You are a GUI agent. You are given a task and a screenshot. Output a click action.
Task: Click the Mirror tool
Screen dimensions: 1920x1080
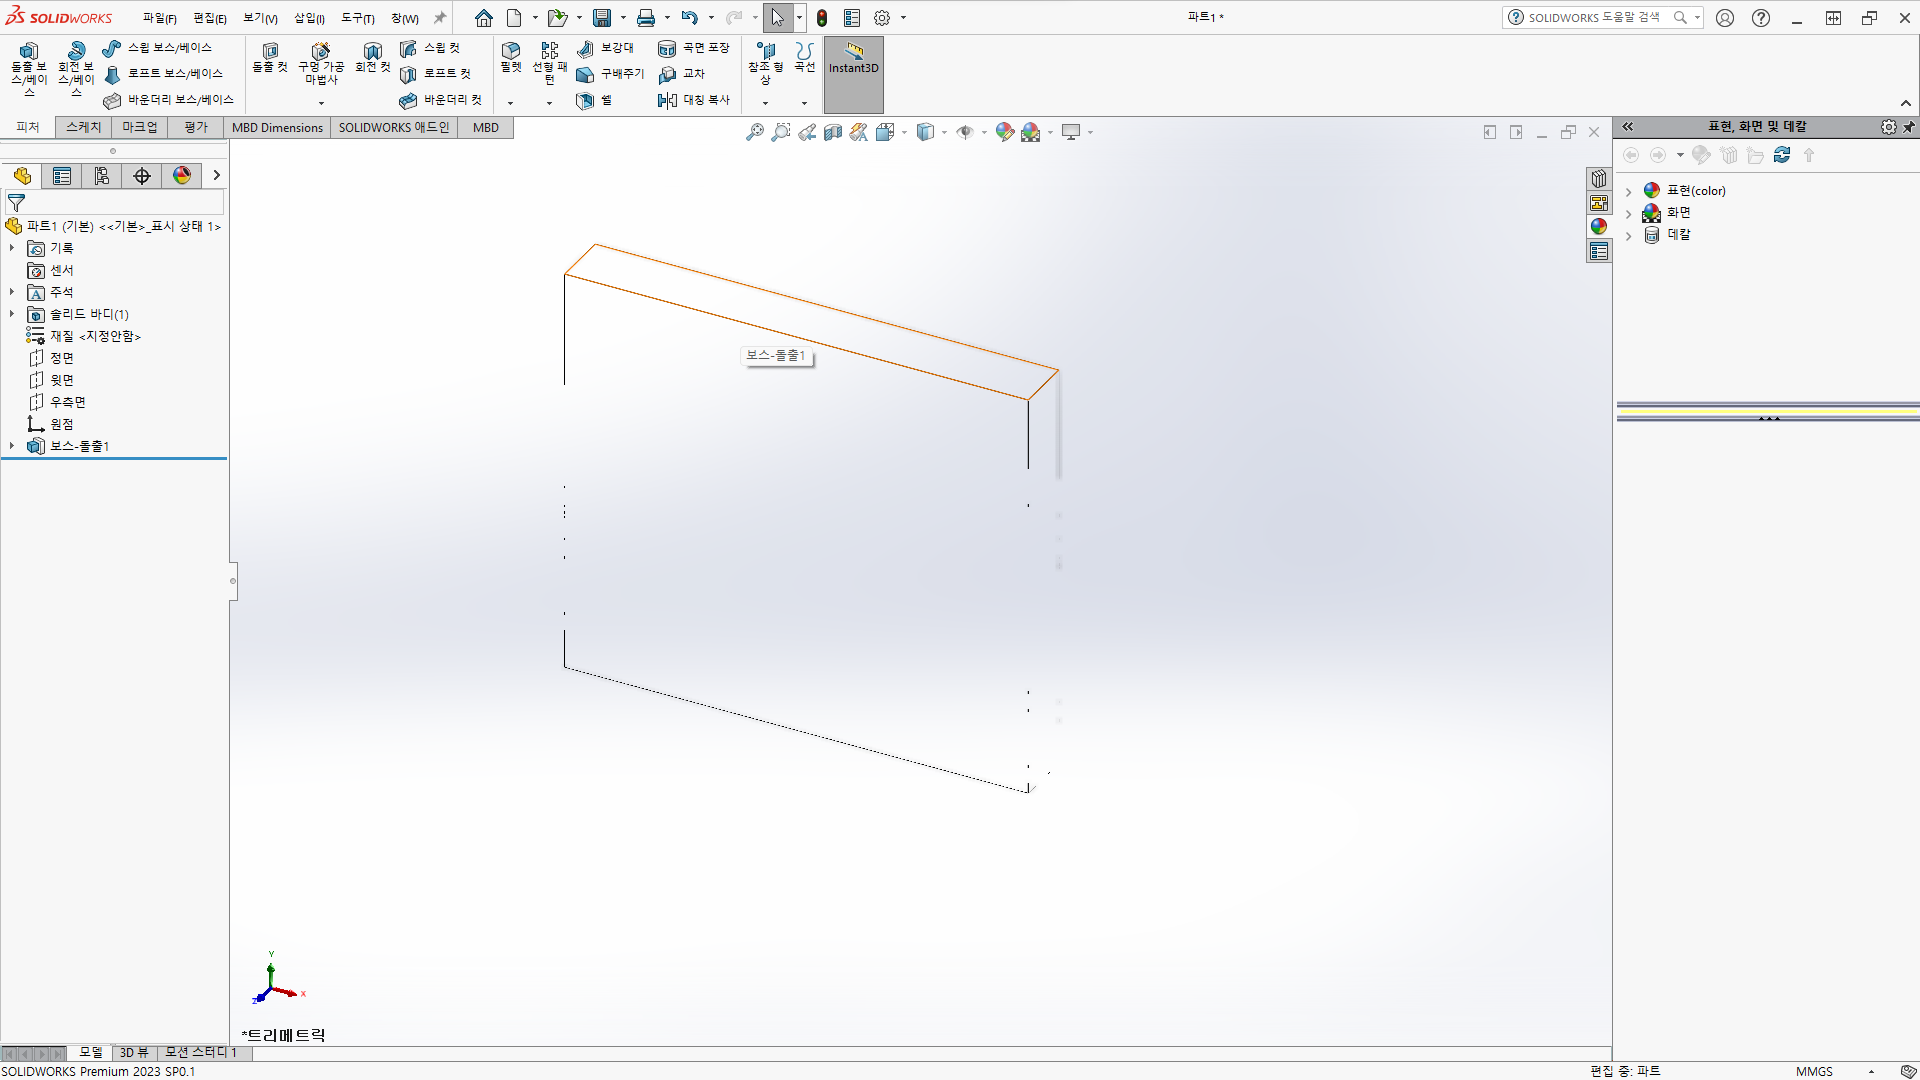coord(694,100)
